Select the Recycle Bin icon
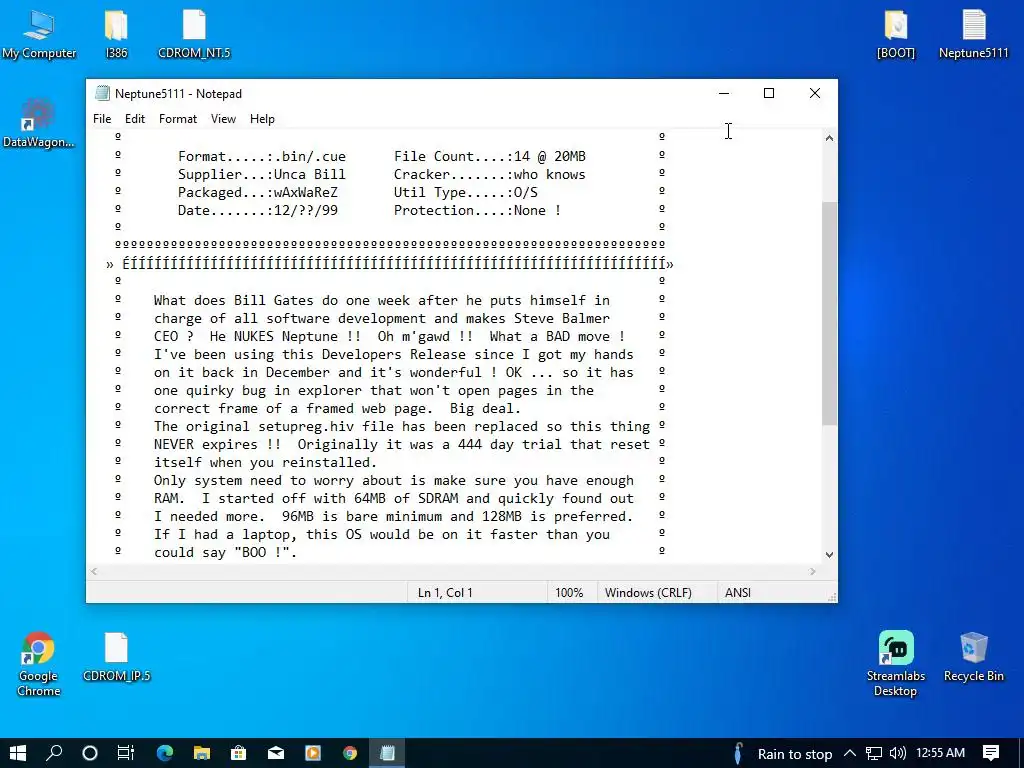 pyautogui.click(x=974, y=657)
